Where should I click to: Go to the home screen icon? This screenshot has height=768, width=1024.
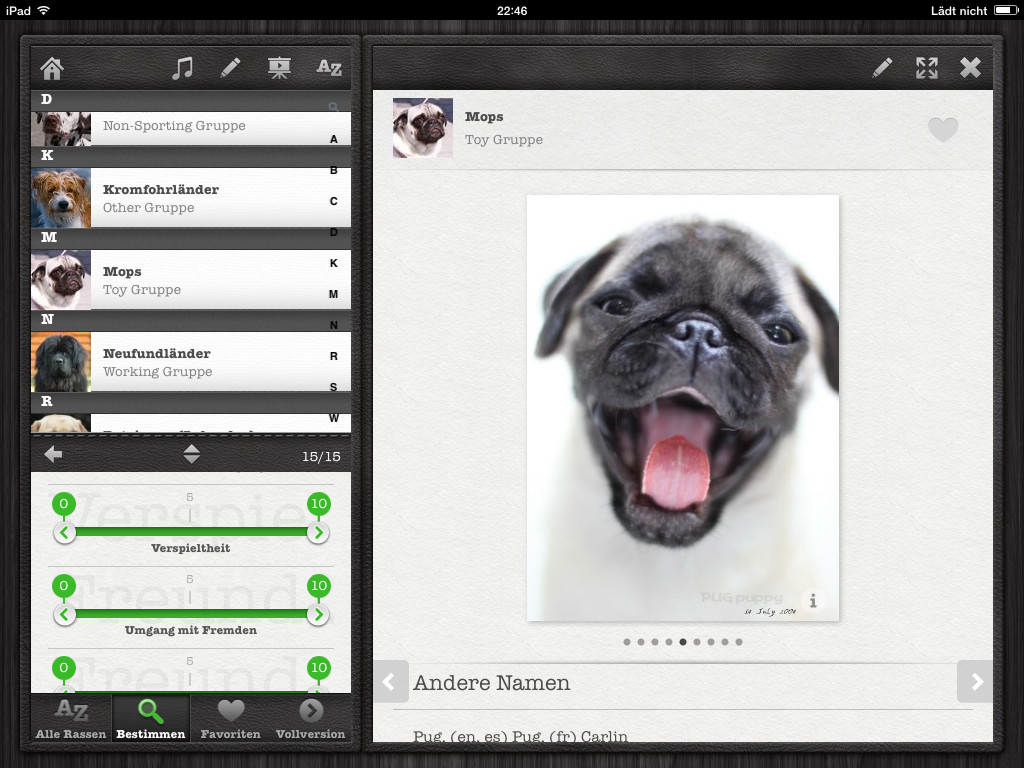pyautogui.click(x=52, y=68)
